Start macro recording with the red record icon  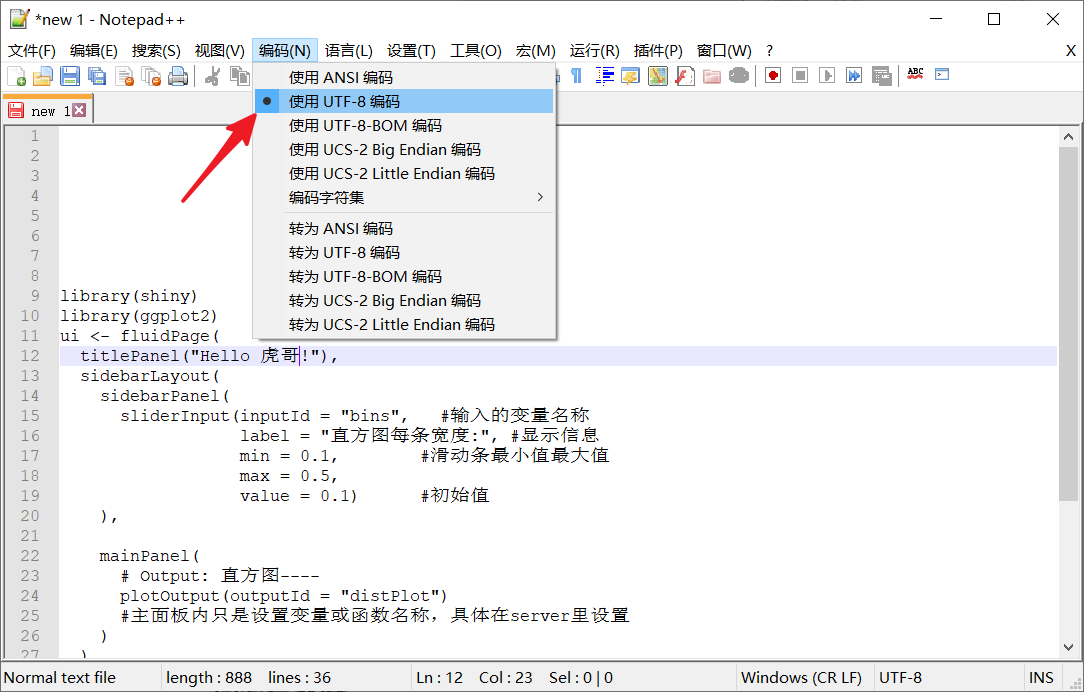[x=772, y=74]
